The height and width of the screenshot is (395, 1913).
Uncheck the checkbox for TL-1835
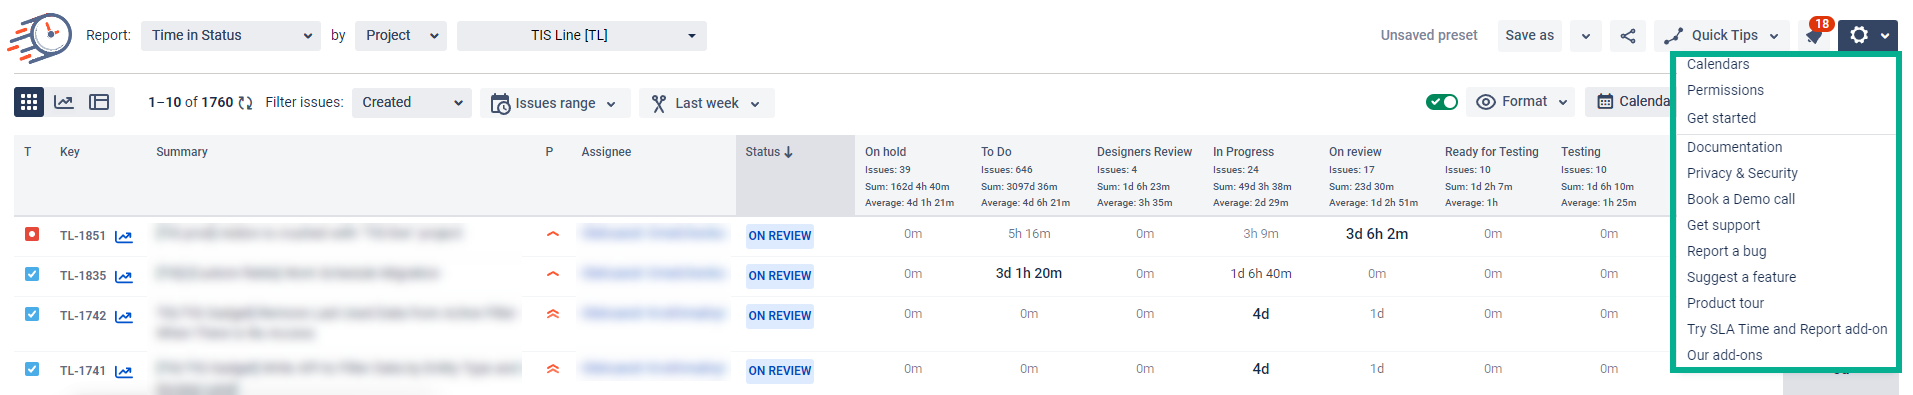(32, 274)
